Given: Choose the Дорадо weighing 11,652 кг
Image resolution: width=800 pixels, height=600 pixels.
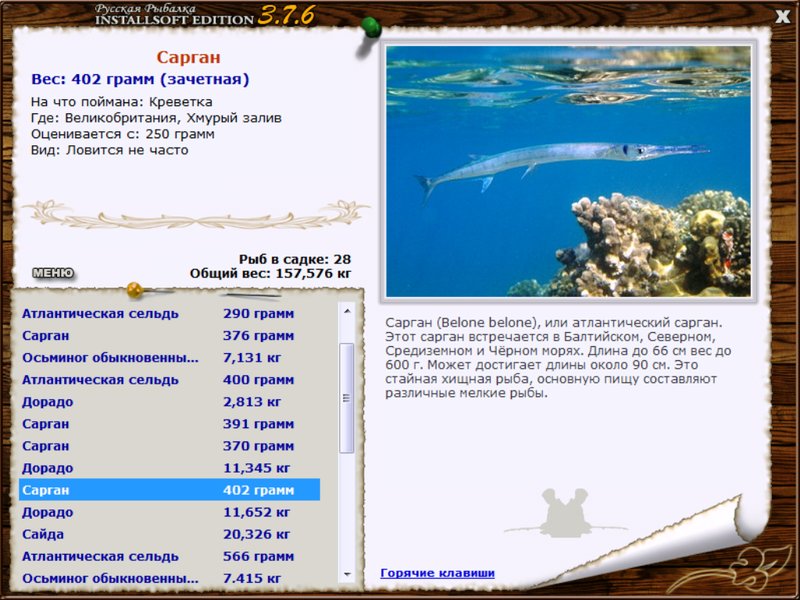Looking at the screenshot, I should tap(169, 512).
